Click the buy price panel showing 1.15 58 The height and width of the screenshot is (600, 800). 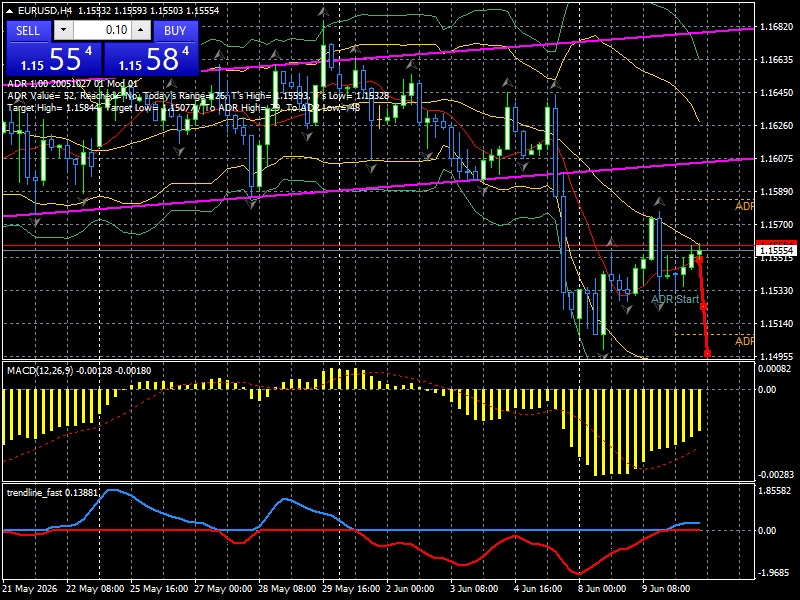[x=151, y=59]
